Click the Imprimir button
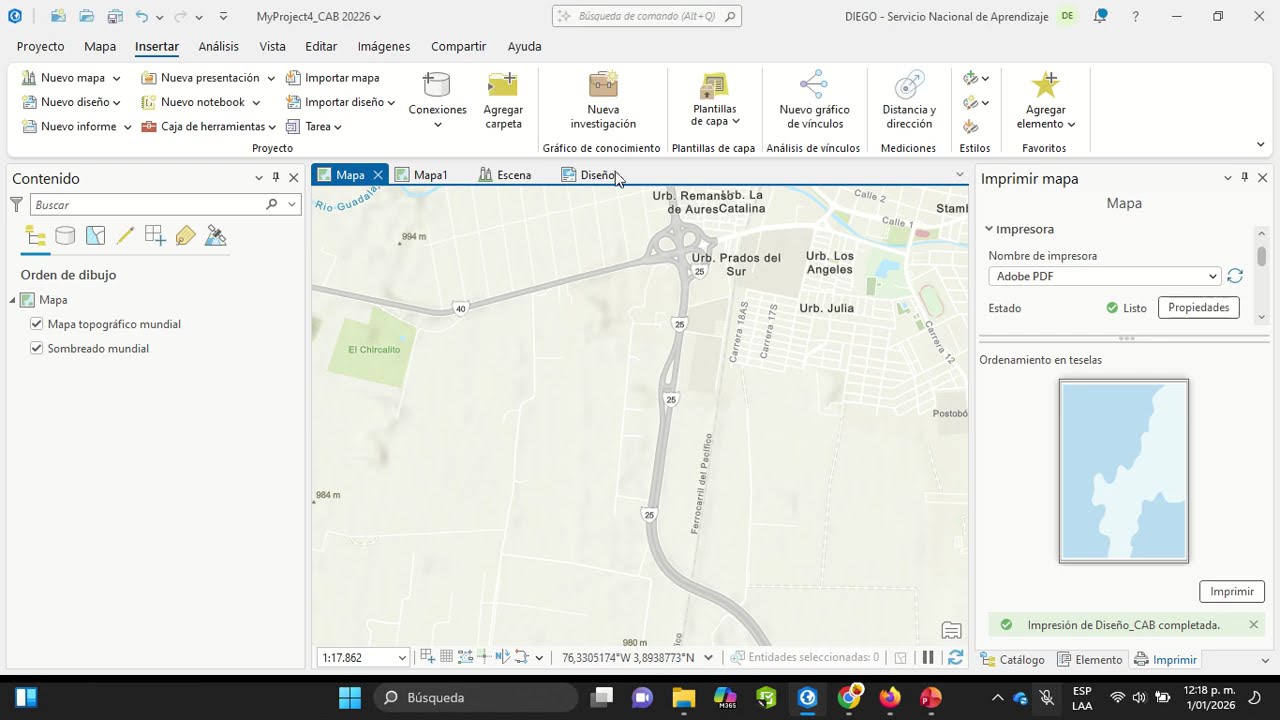Viewport: 1280px width, 720px height. coord(1232,591)
